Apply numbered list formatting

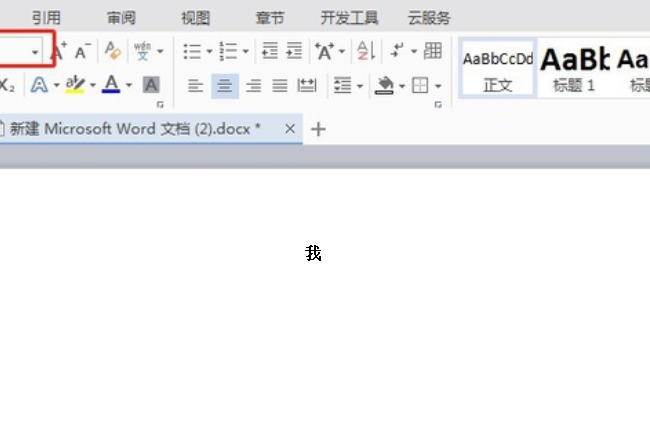tap(228, 51)
